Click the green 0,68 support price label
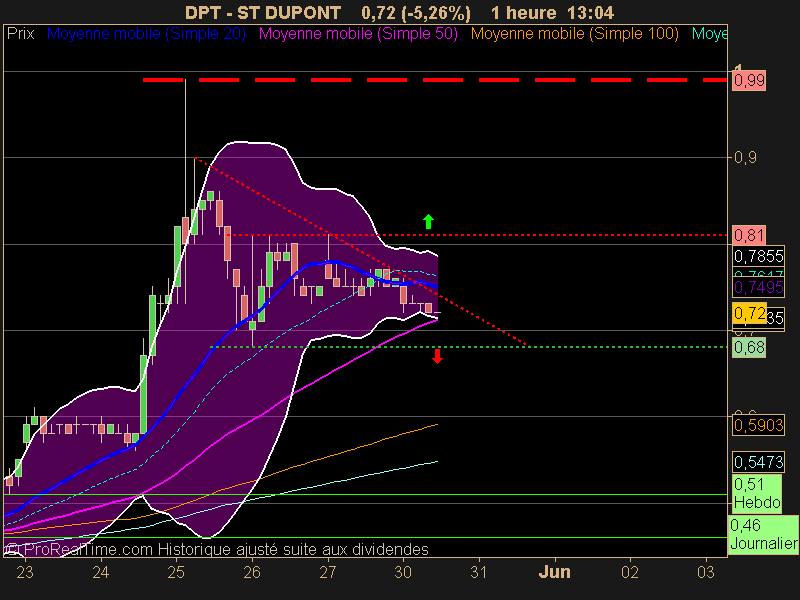 (749, 347)
